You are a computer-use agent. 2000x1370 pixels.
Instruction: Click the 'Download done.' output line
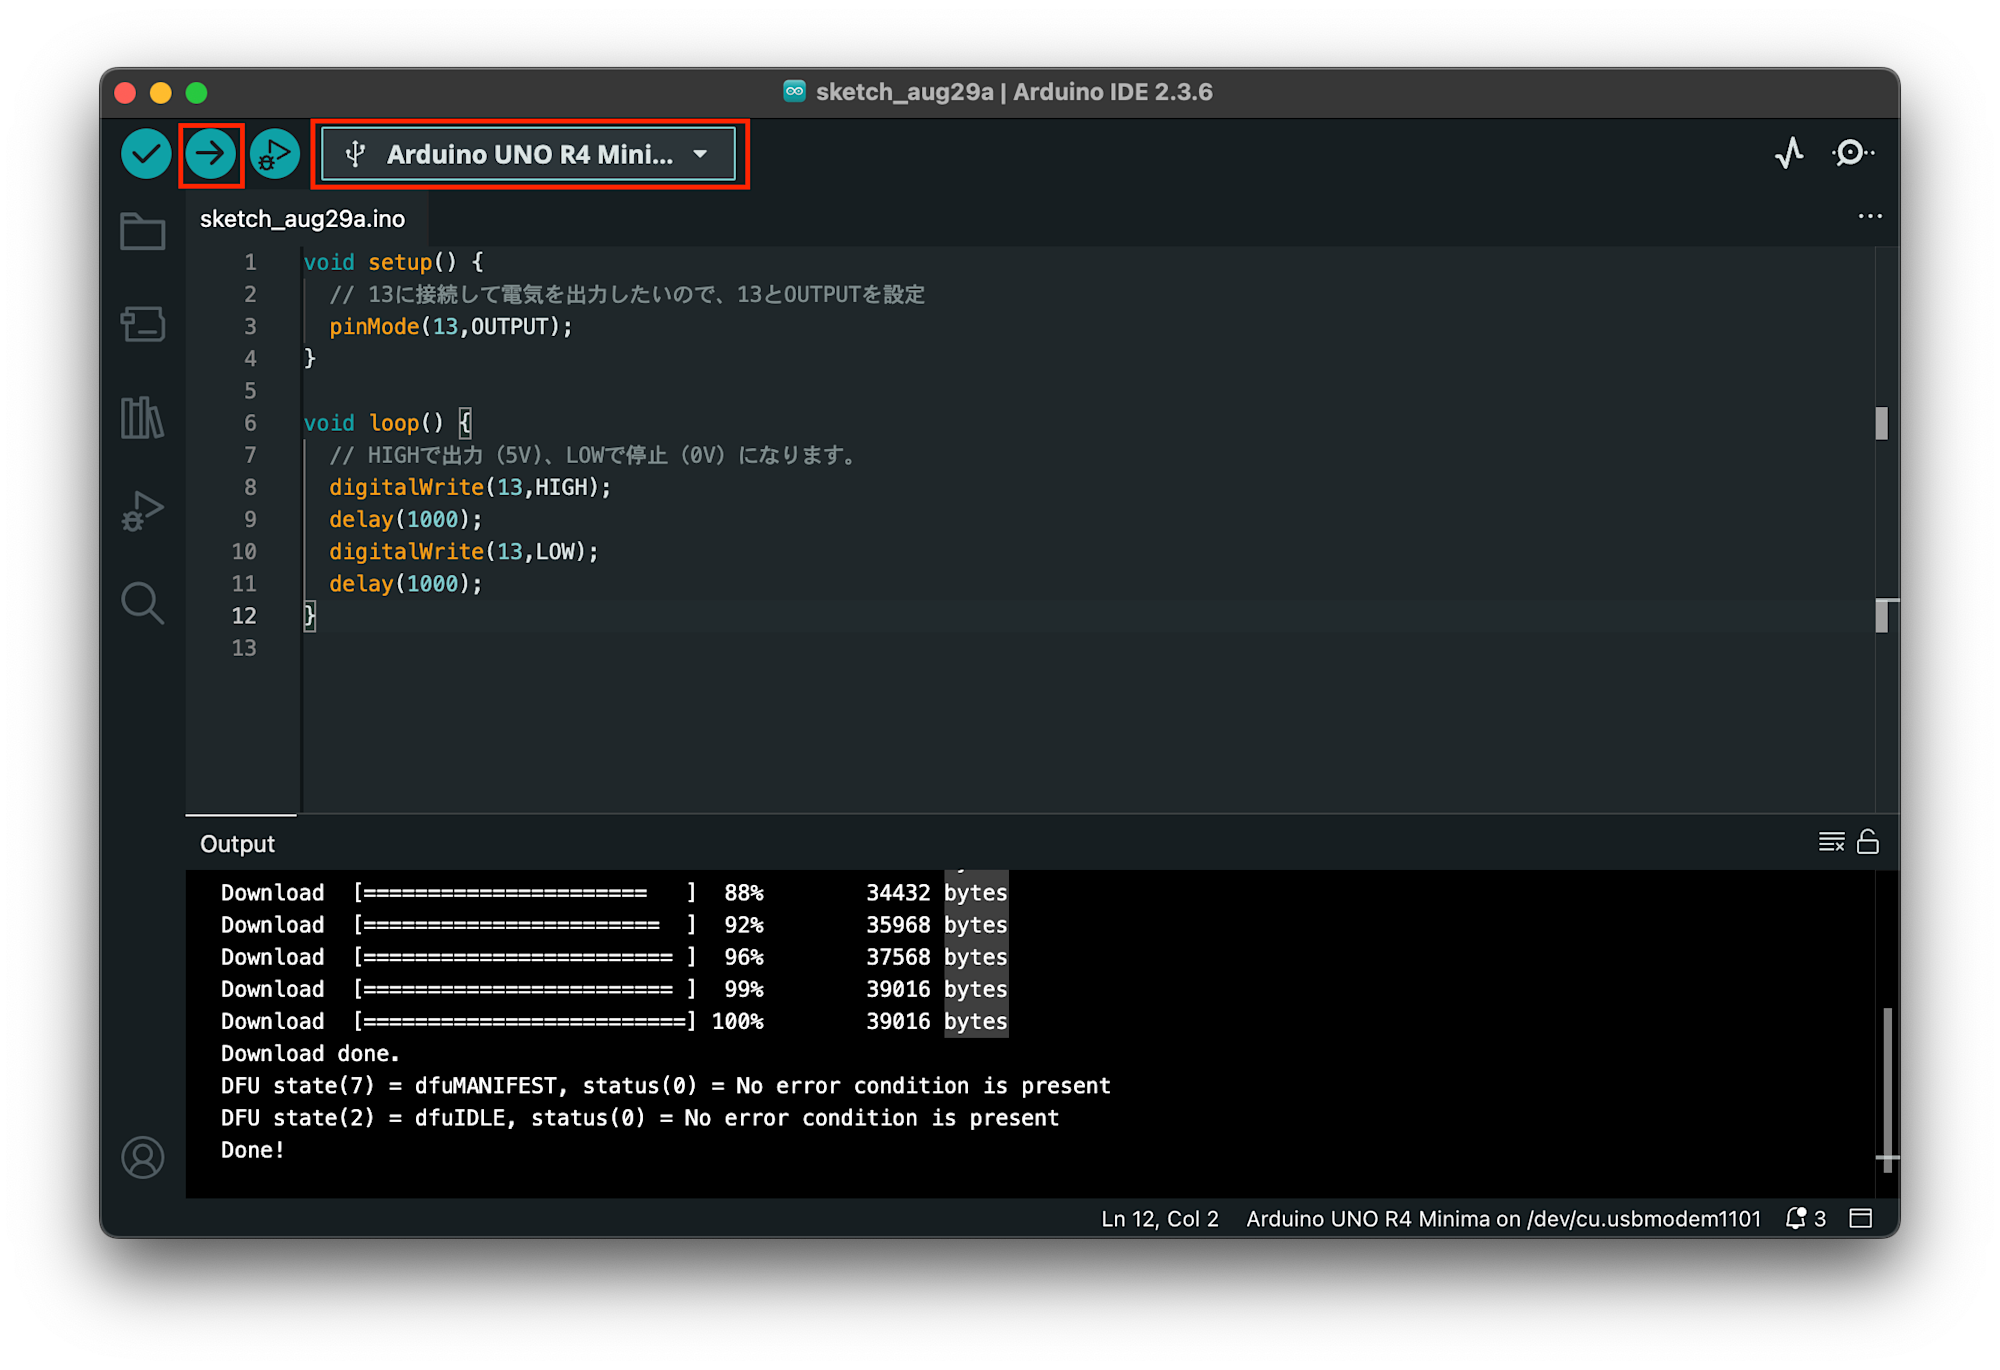tap(310, 1054)
